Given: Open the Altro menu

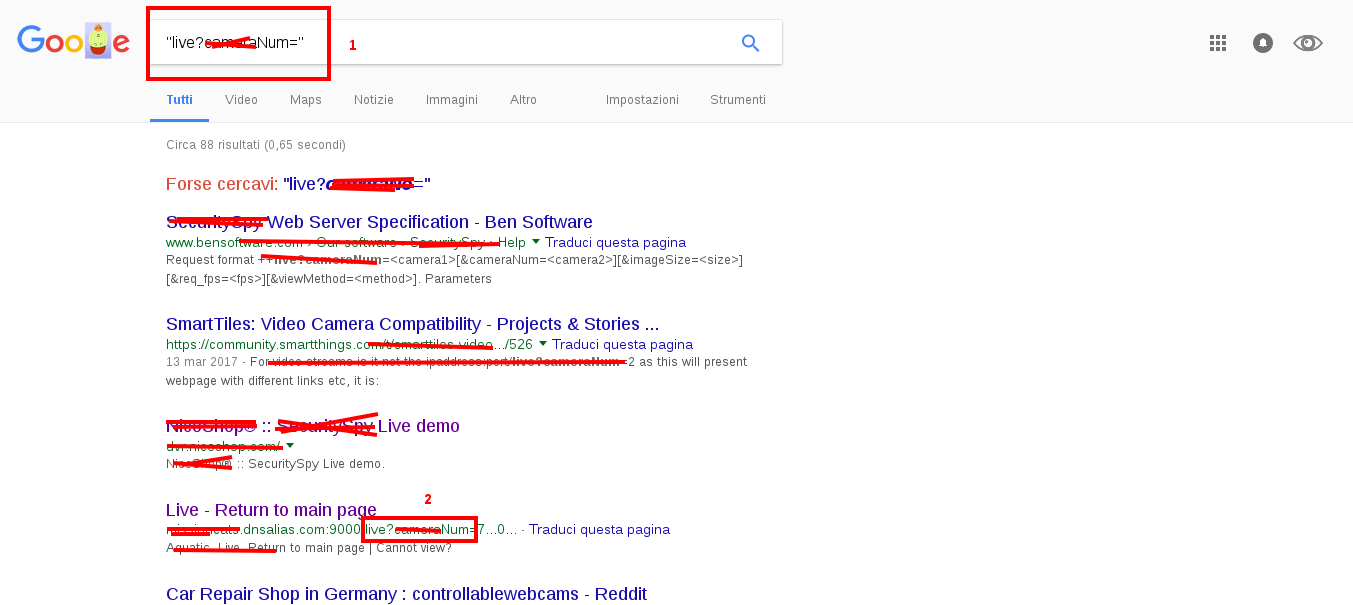Looking at the screenshot, I should click(523, 100).
